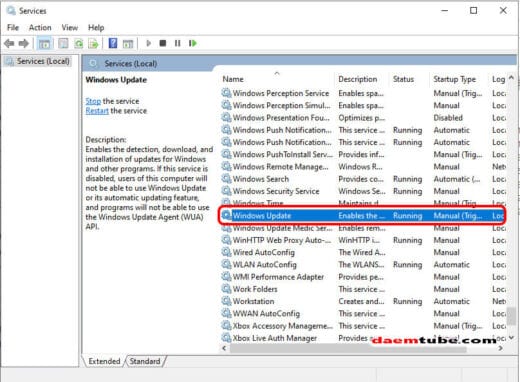Select the Windows PushToInstall Service row
The height and width of the screenshot is (382, 520).
[x=363, y=154]
